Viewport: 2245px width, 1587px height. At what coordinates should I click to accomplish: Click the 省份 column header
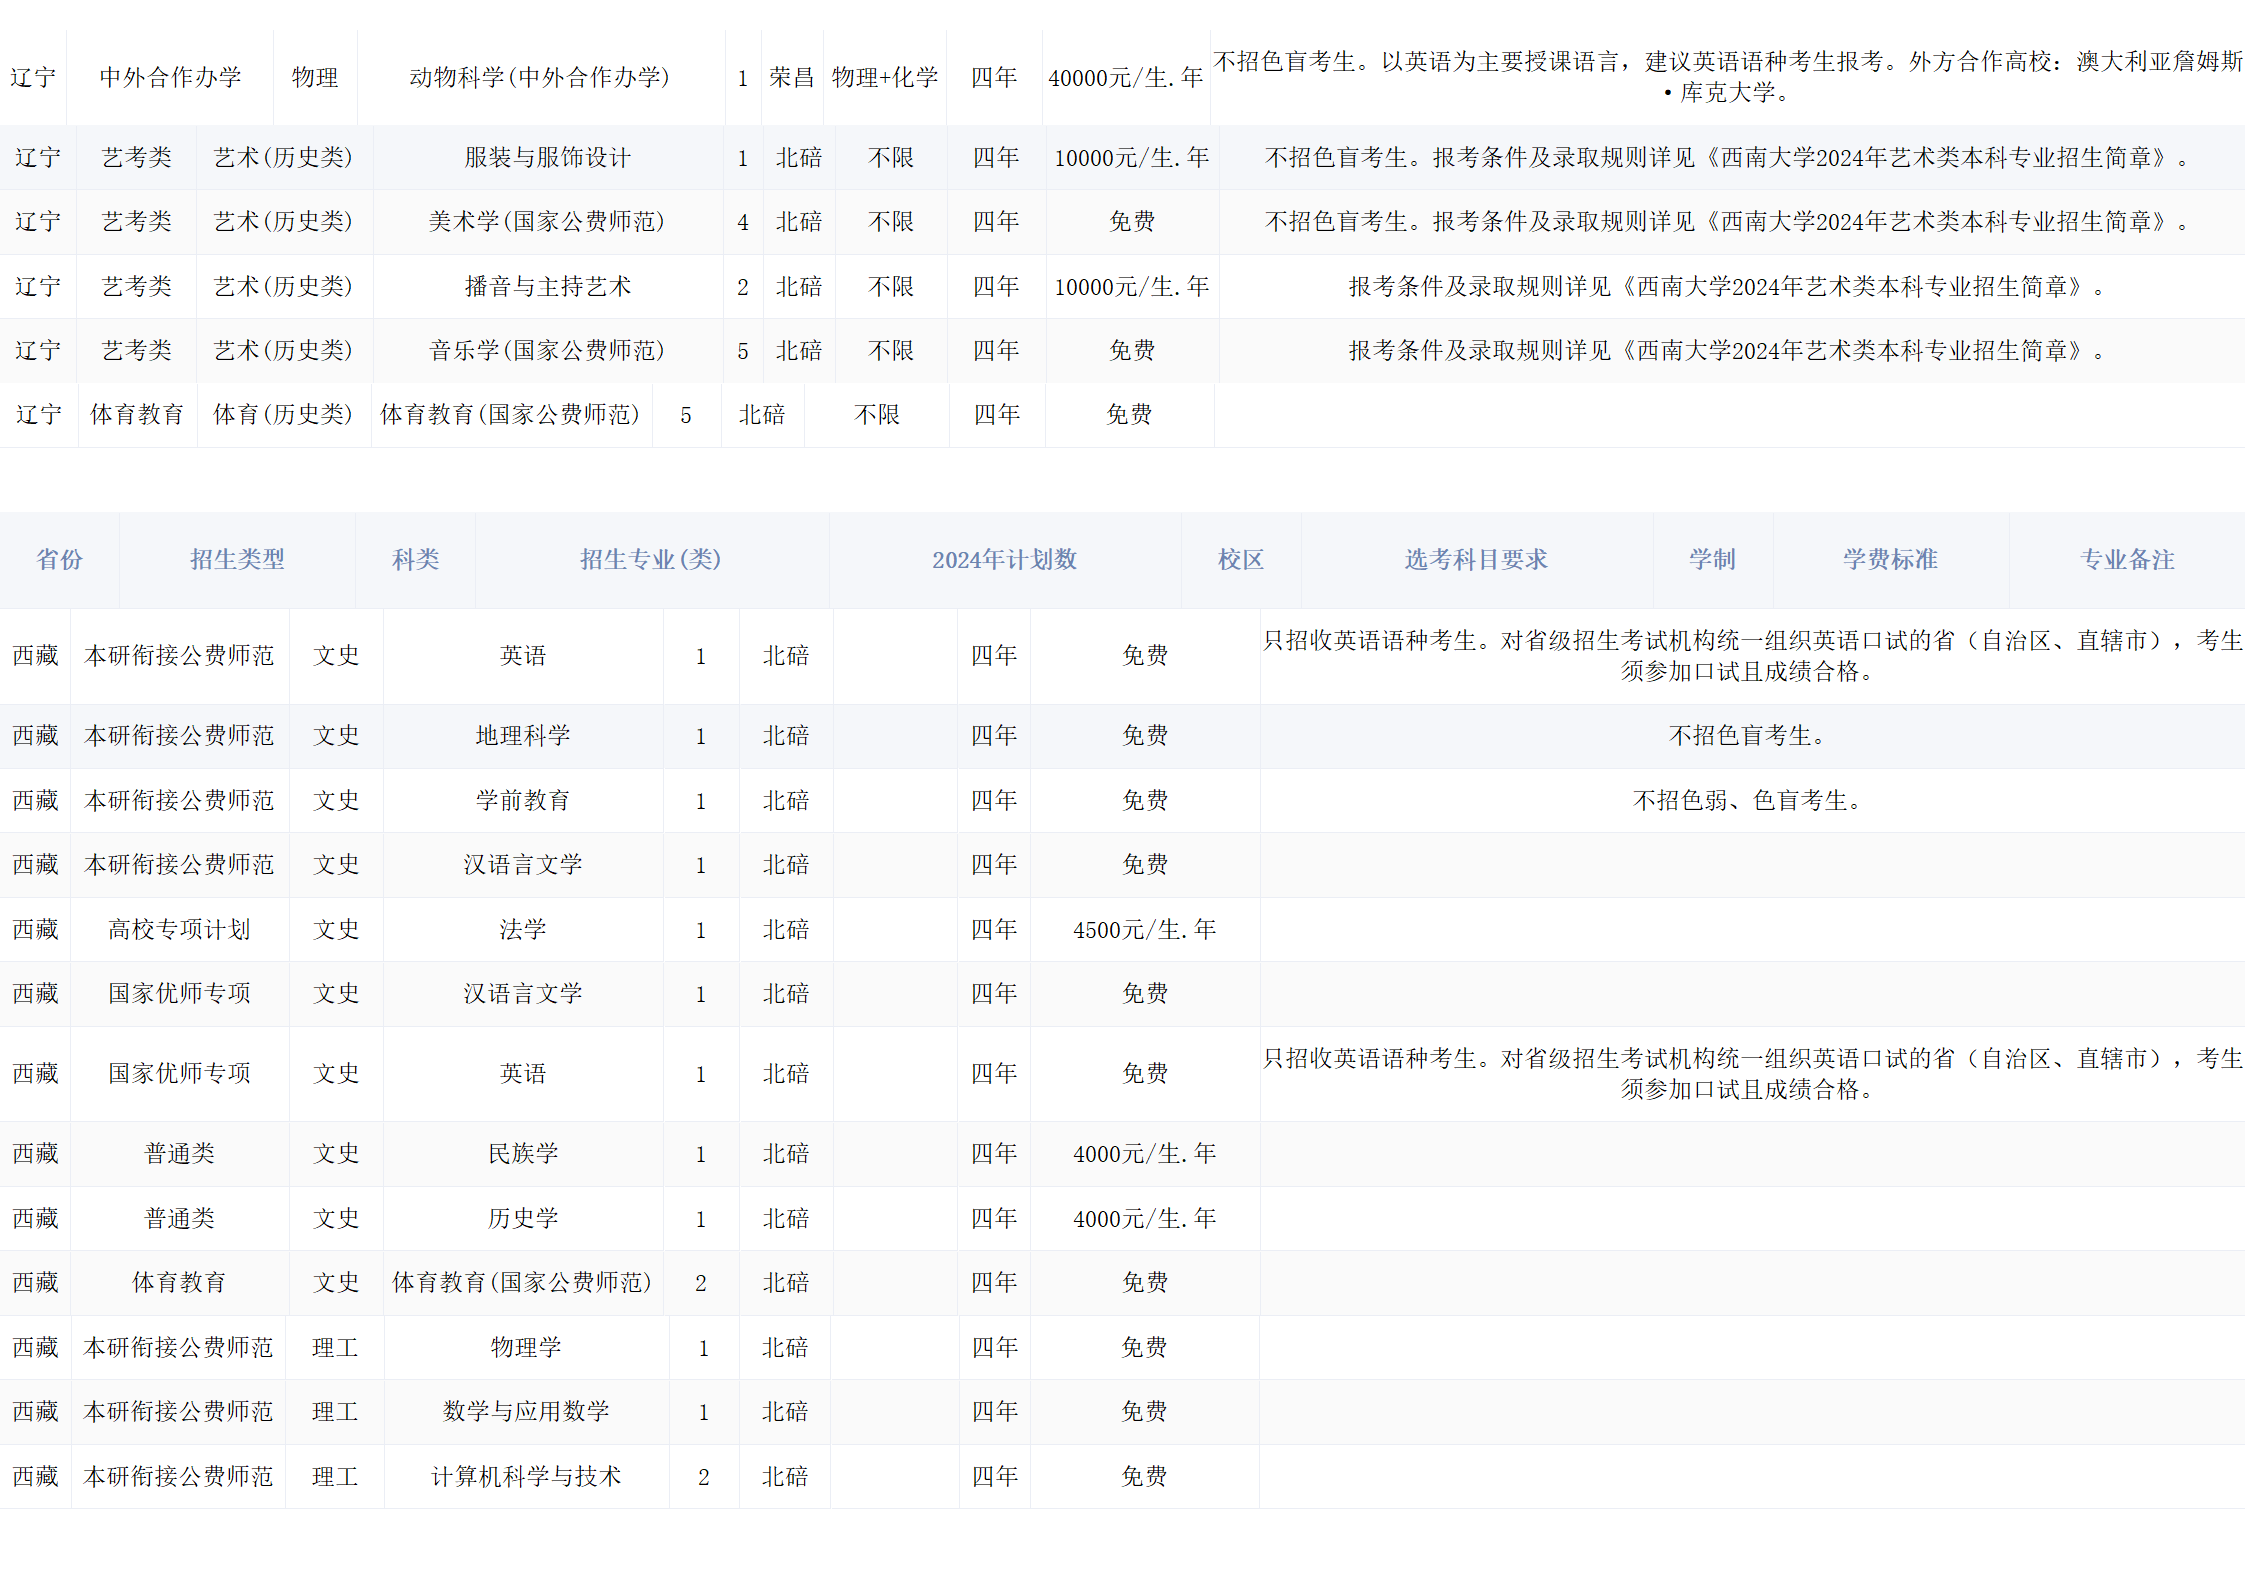click(x=57, y=560)
